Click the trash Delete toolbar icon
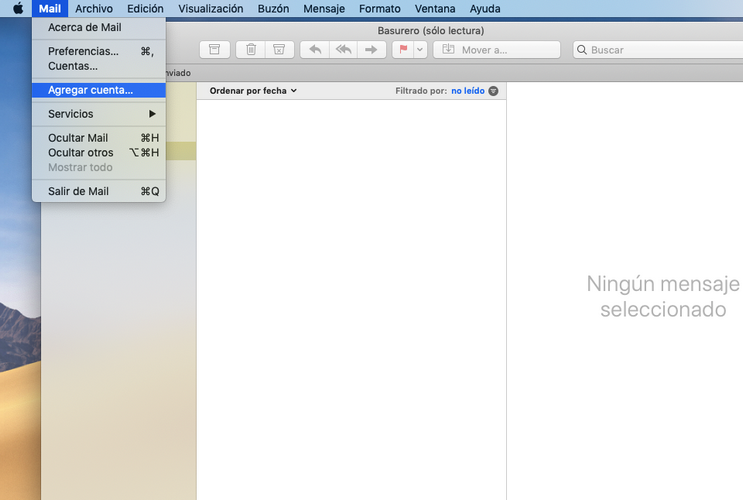The image size is (743, 500). coord(251,49)
